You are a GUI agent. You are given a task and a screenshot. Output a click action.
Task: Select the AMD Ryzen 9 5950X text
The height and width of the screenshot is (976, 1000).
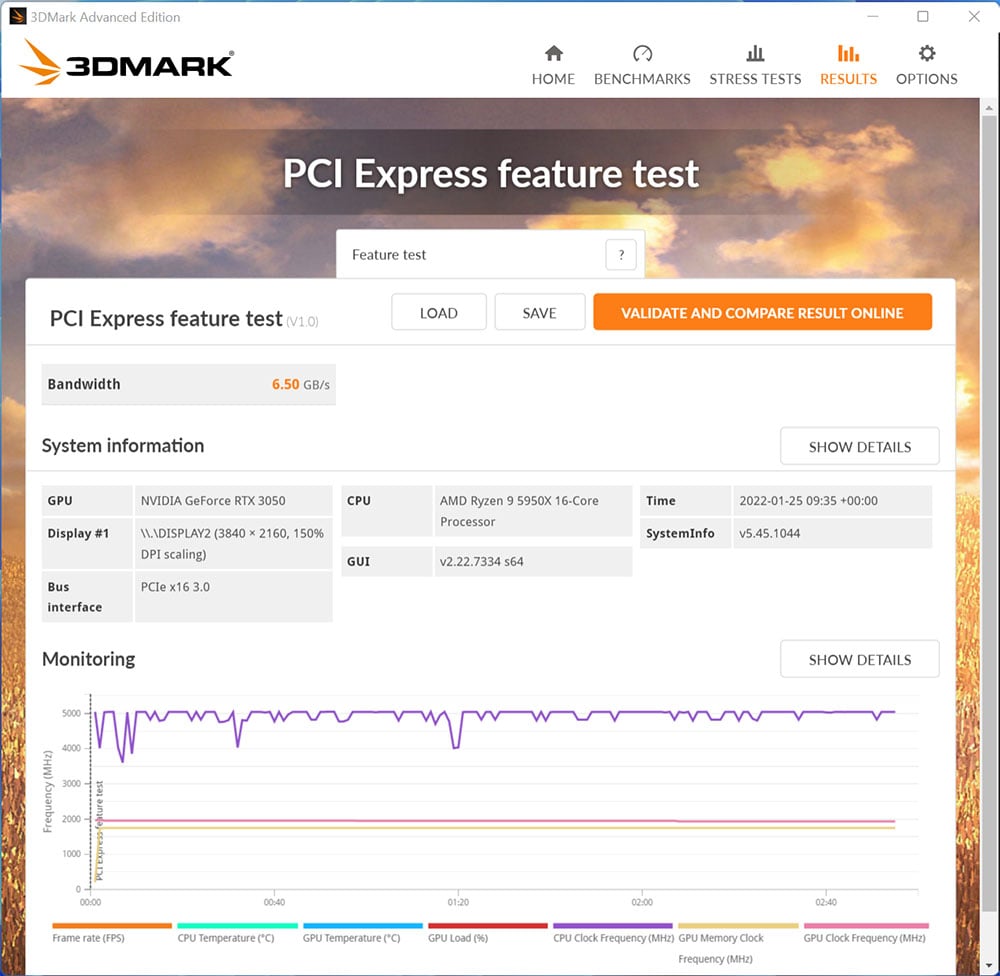click(x=519, y=511)
